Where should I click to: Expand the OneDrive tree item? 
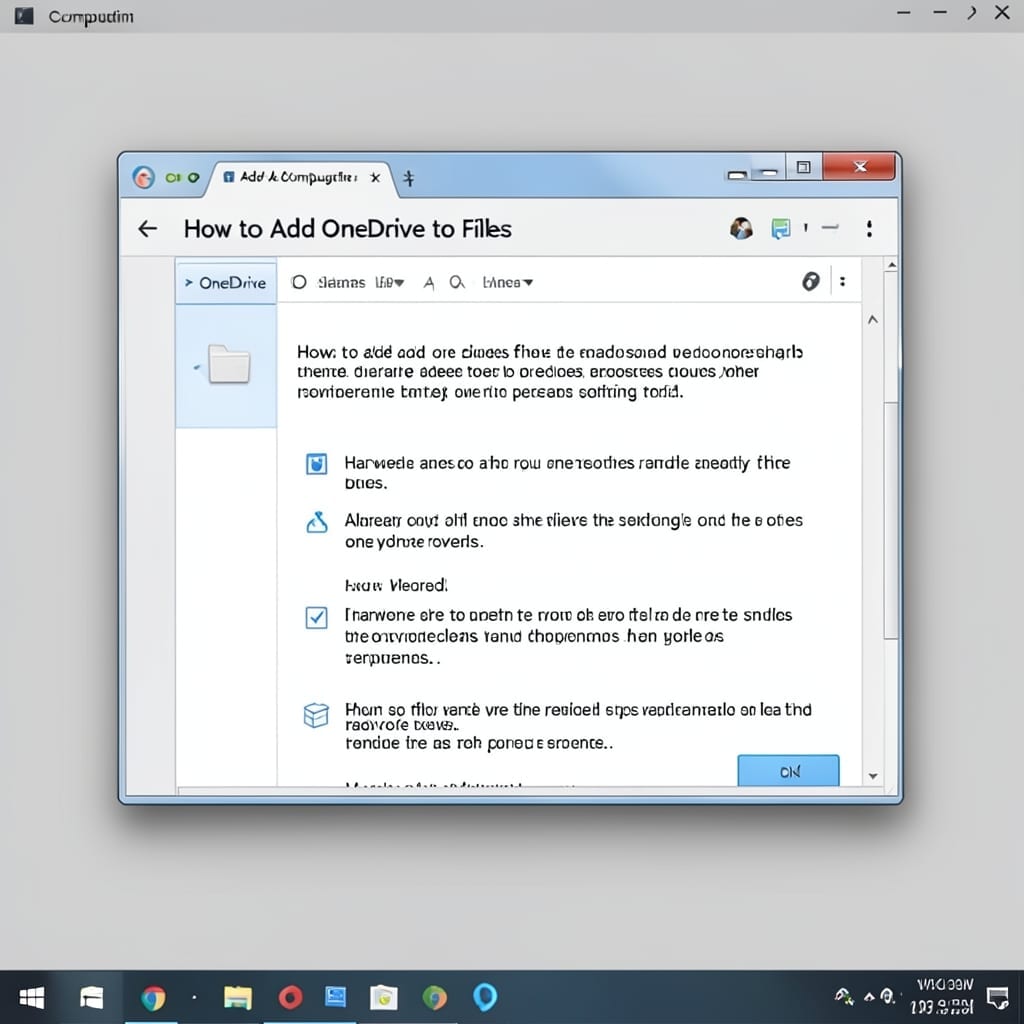[x=189, y=282]
